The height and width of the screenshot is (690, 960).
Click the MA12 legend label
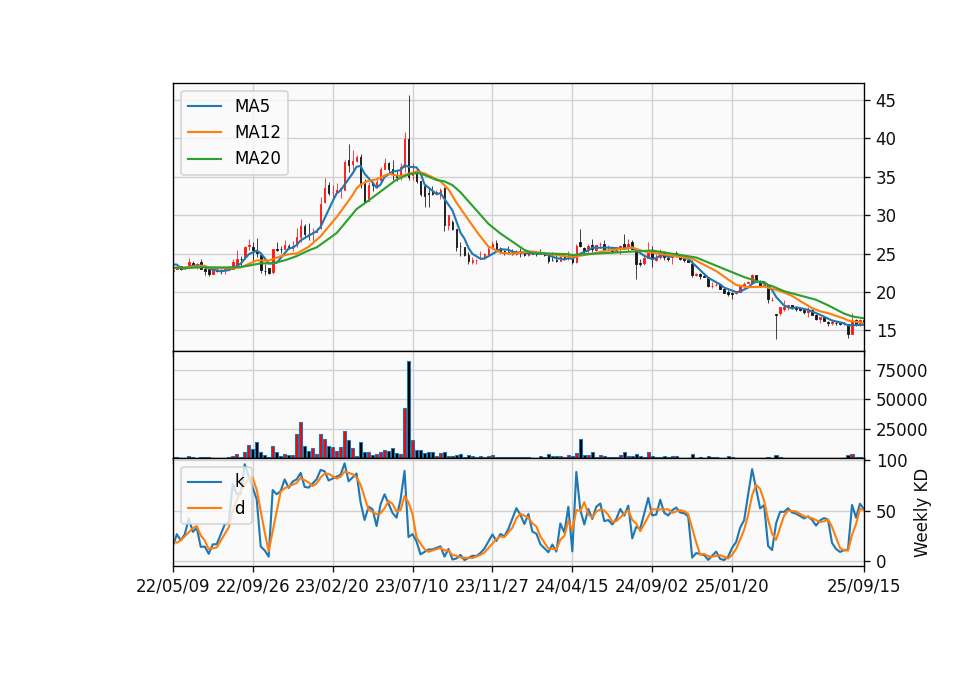pos(257,132)
